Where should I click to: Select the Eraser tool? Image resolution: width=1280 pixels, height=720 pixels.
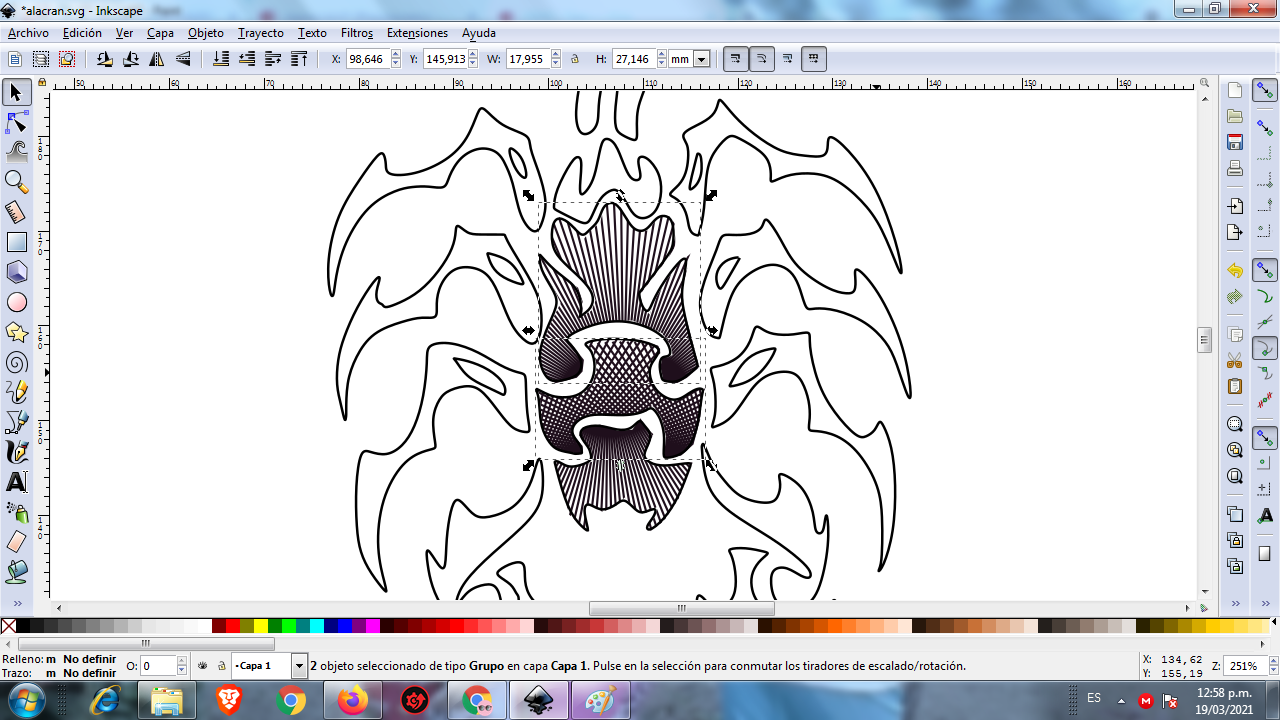(x=16, y=542)
